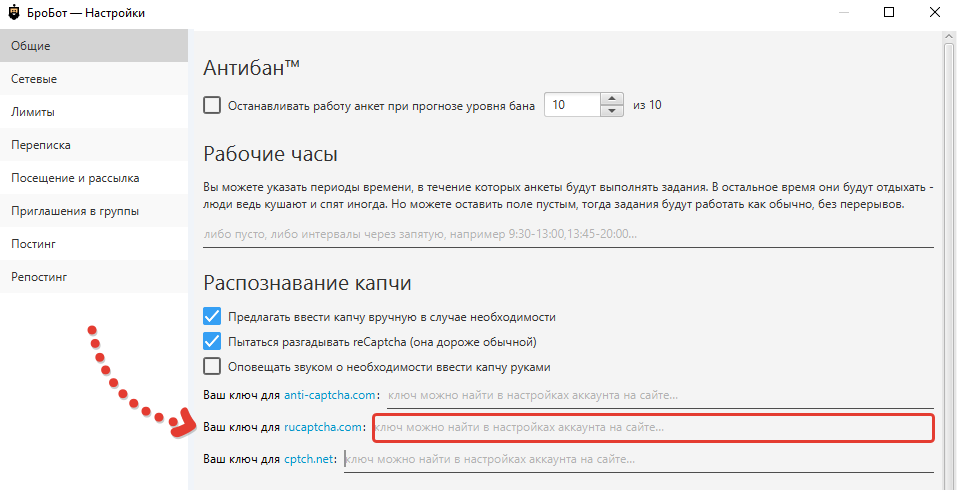Open the Общие settings tab
The width and height of the screenshot is (957, 490).
coord(94,46)
